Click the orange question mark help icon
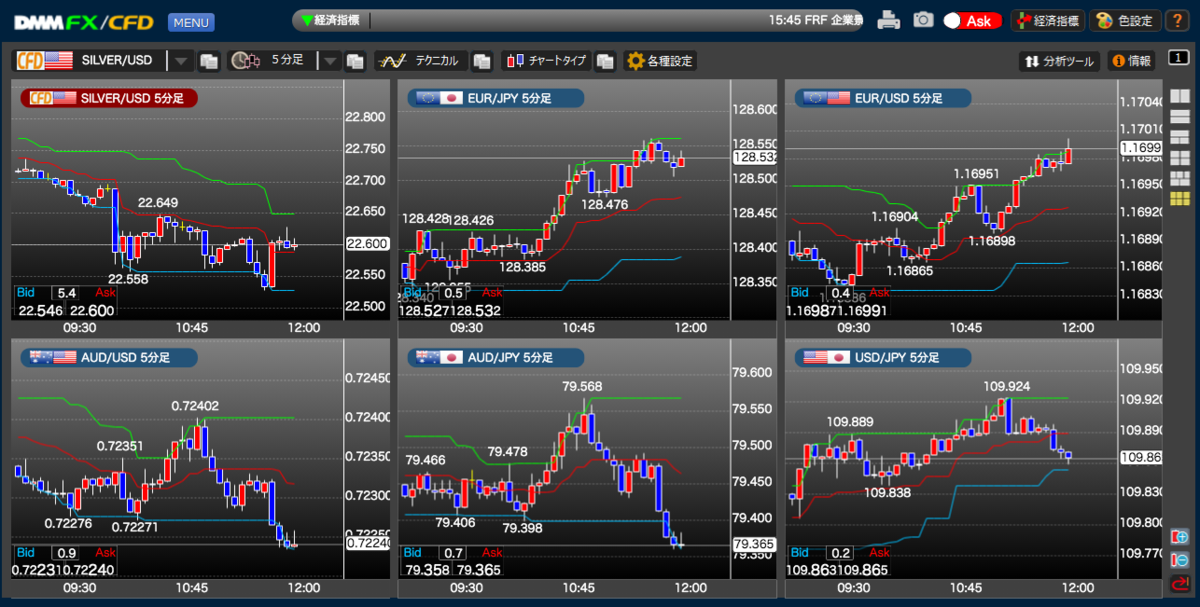Image resolution: width=1200 pixels, height=607 pixels. (x=1177, y=20)
